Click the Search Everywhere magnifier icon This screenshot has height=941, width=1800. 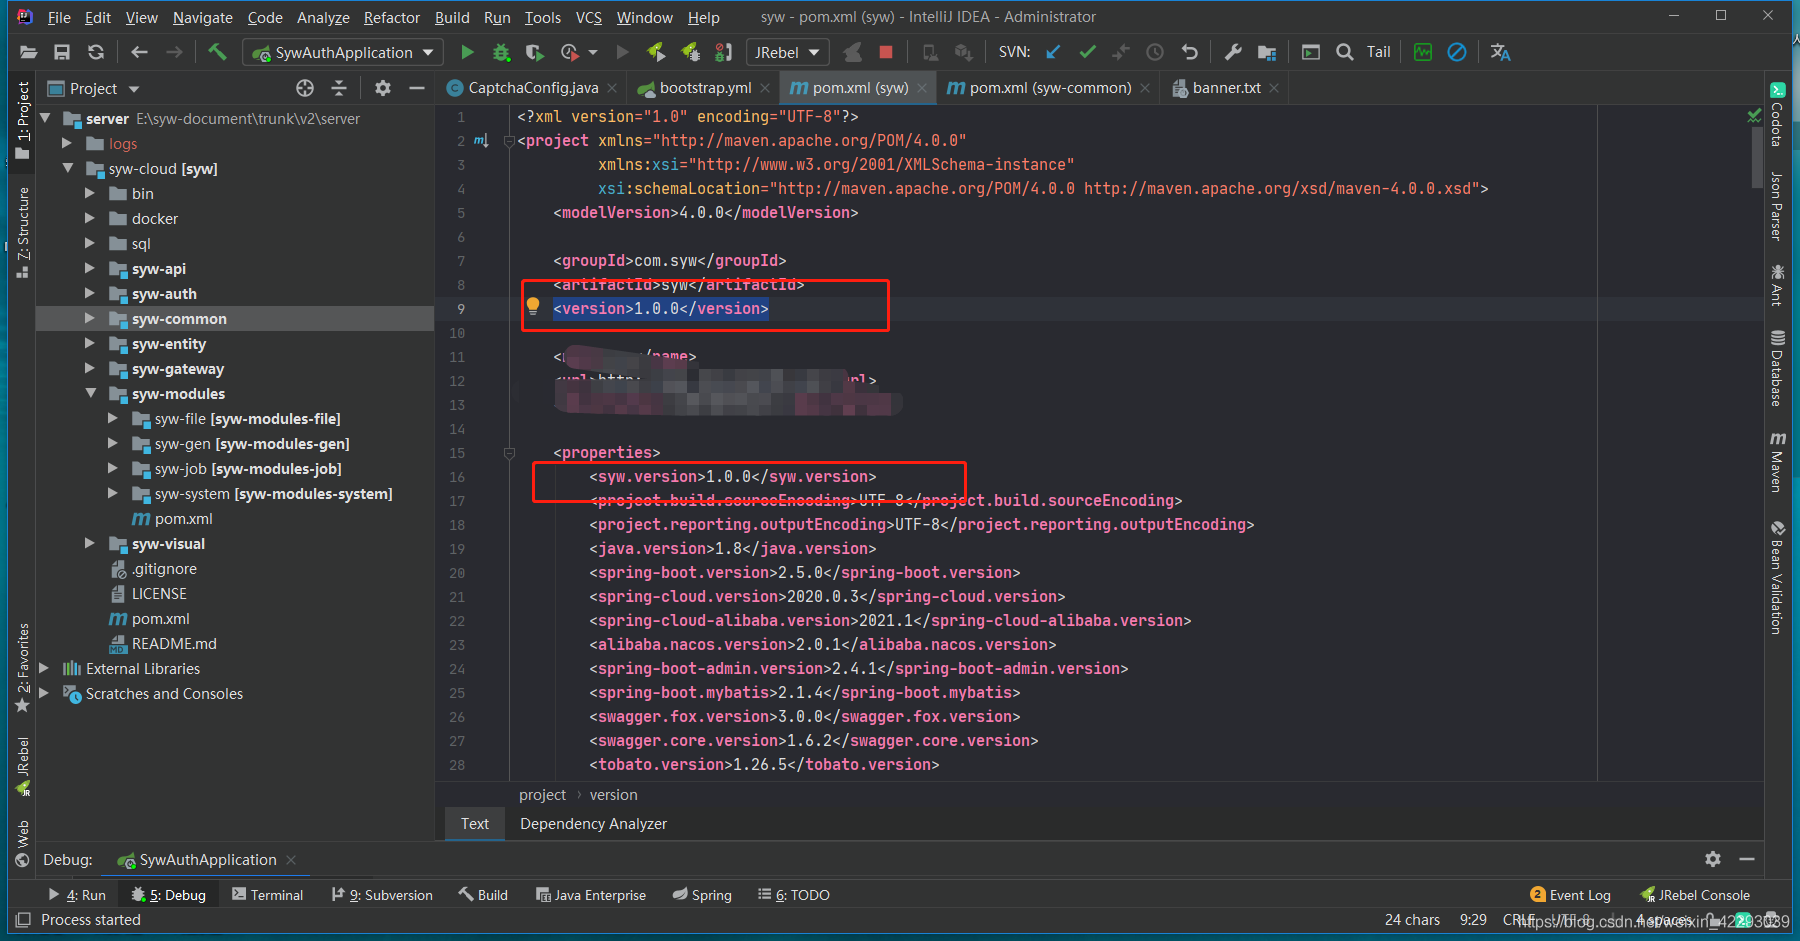(x=1345, y=52)
